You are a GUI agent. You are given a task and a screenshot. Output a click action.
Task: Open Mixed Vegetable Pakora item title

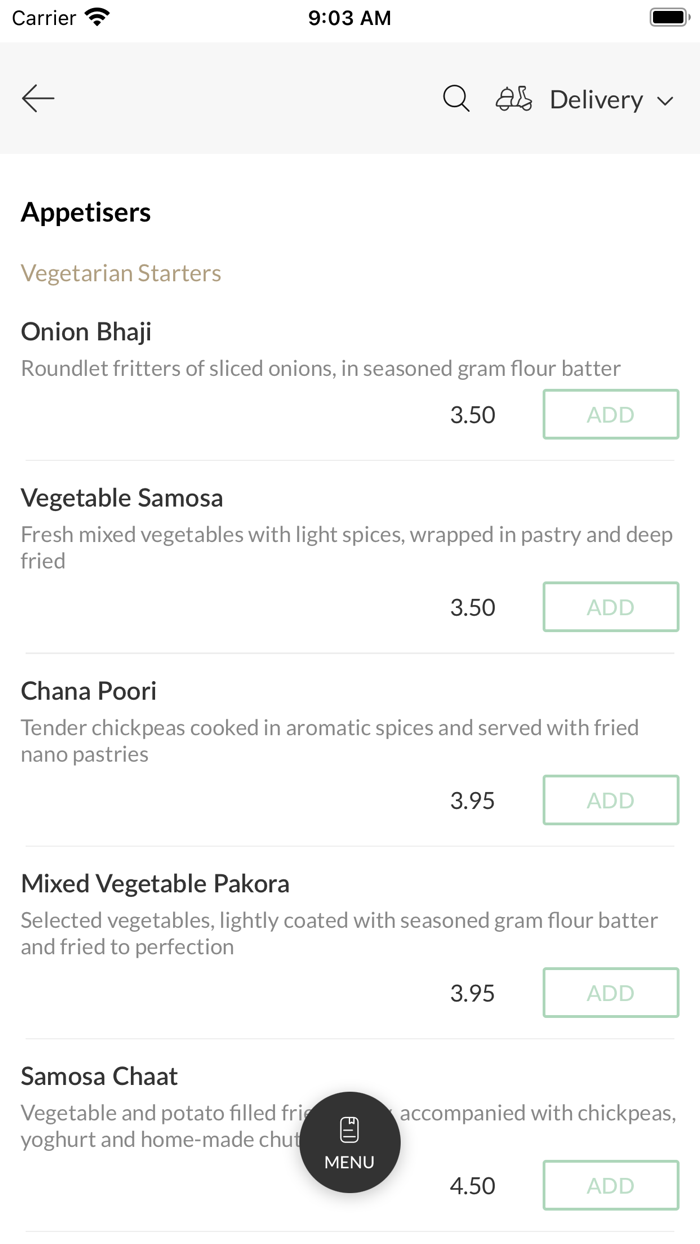[x=155, y=884]
